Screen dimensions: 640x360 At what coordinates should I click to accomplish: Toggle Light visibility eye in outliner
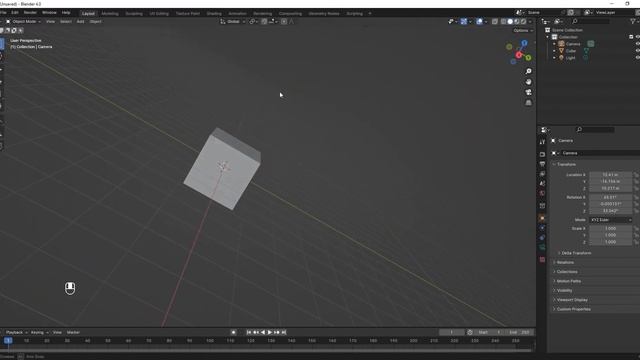click(x=638, y=58)
